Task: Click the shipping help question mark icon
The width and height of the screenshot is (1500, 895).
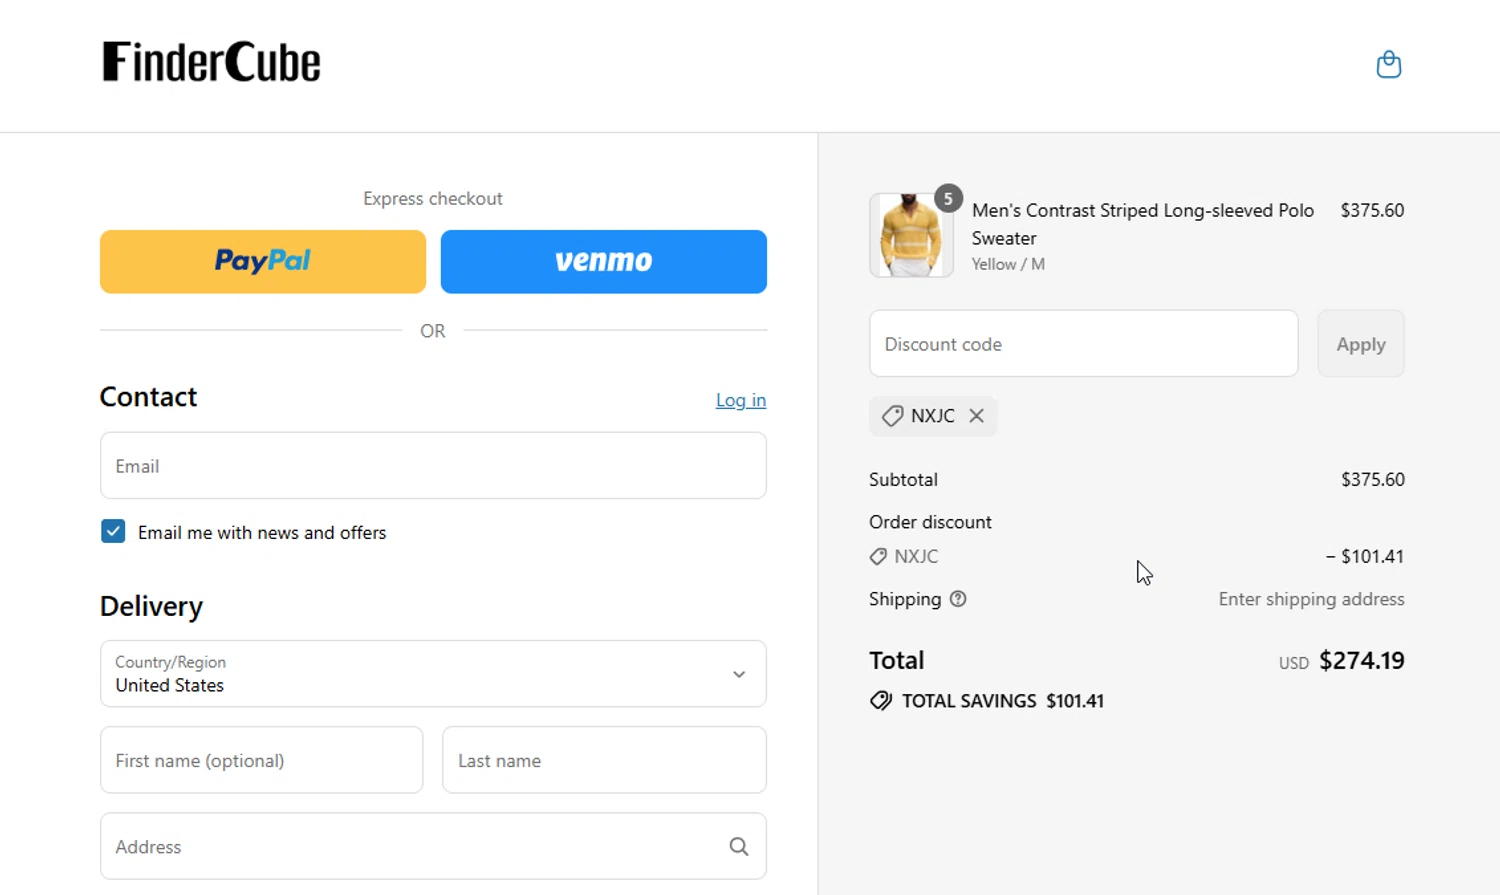Action: pos(958,599)
